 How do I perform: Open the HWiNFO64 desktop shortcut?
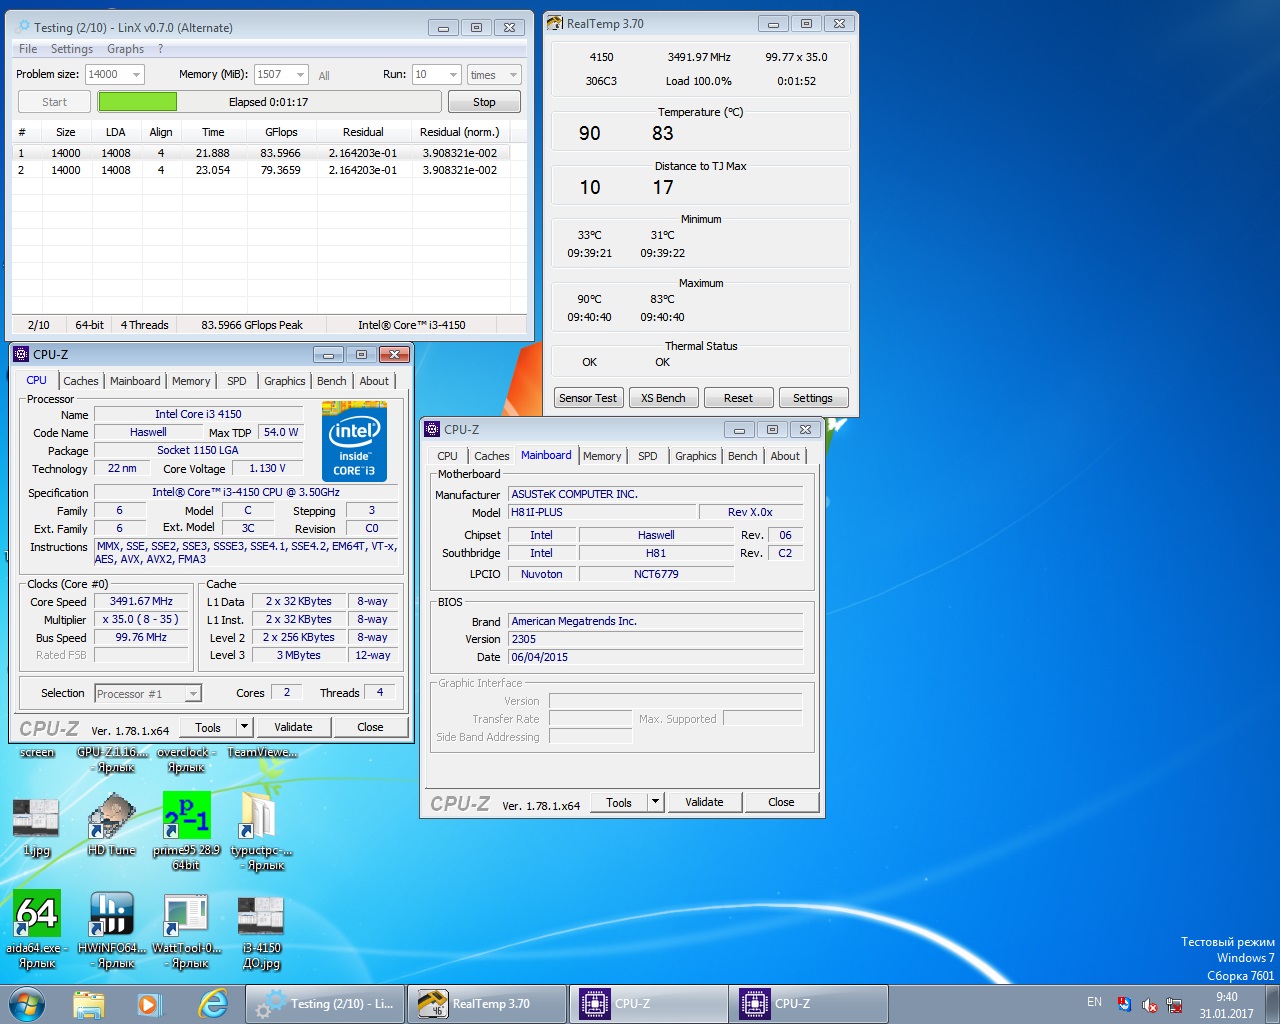pos(111,915)
